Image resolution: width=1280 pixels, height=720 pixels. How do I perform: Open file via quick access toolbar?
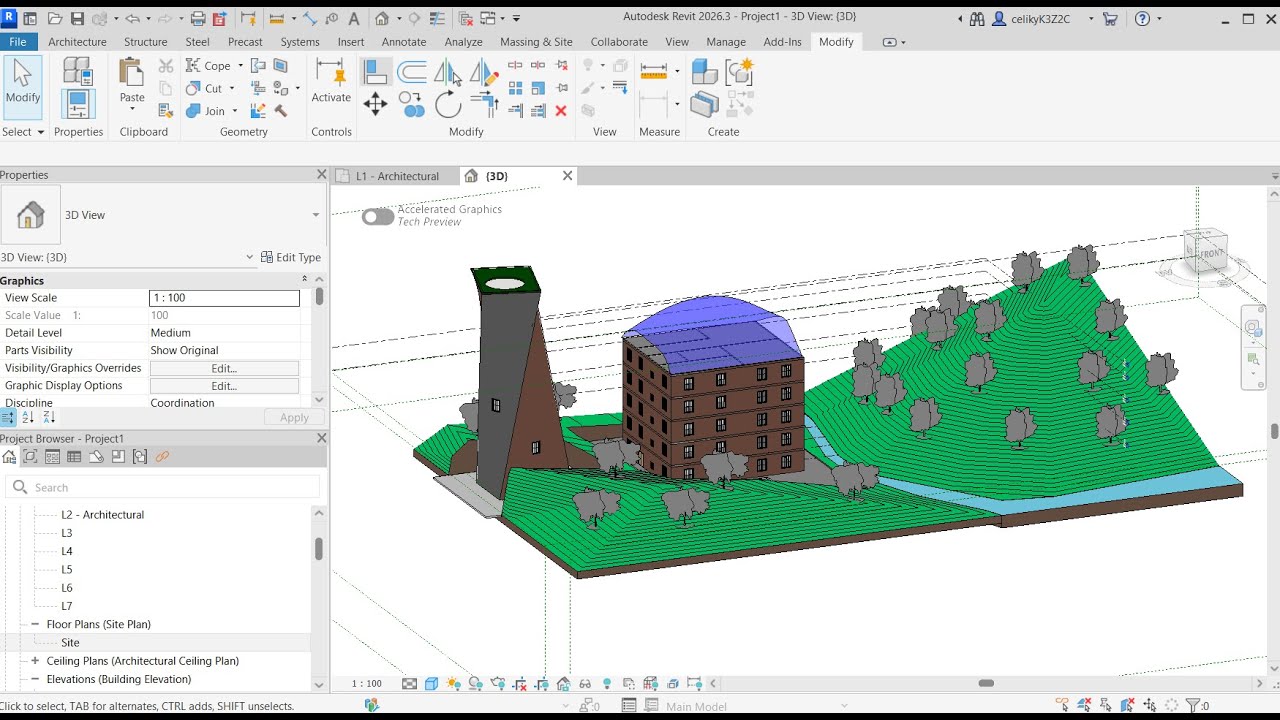tap(55, 18)
